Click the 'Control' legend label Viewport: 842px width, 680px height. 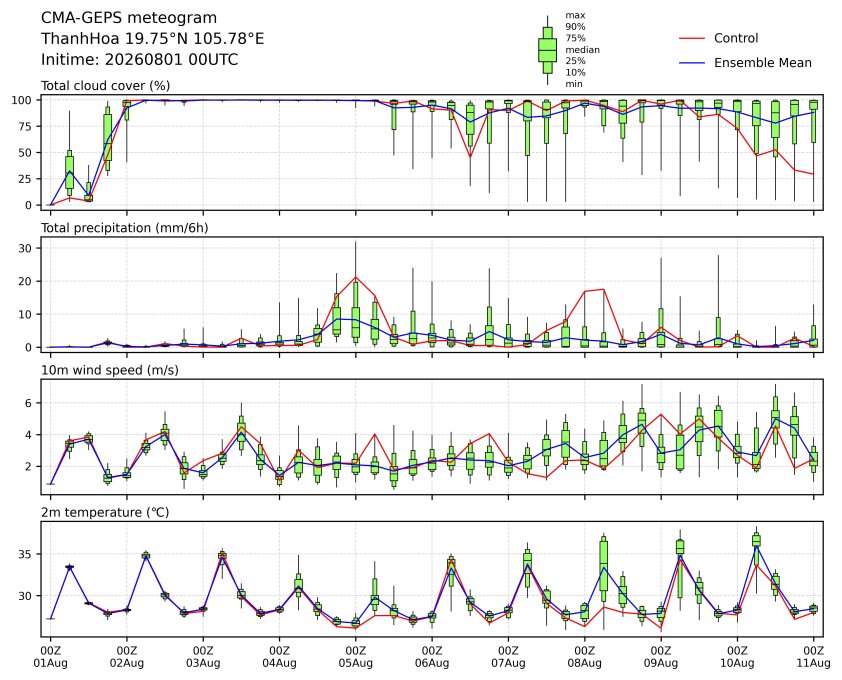pos(736,39)
